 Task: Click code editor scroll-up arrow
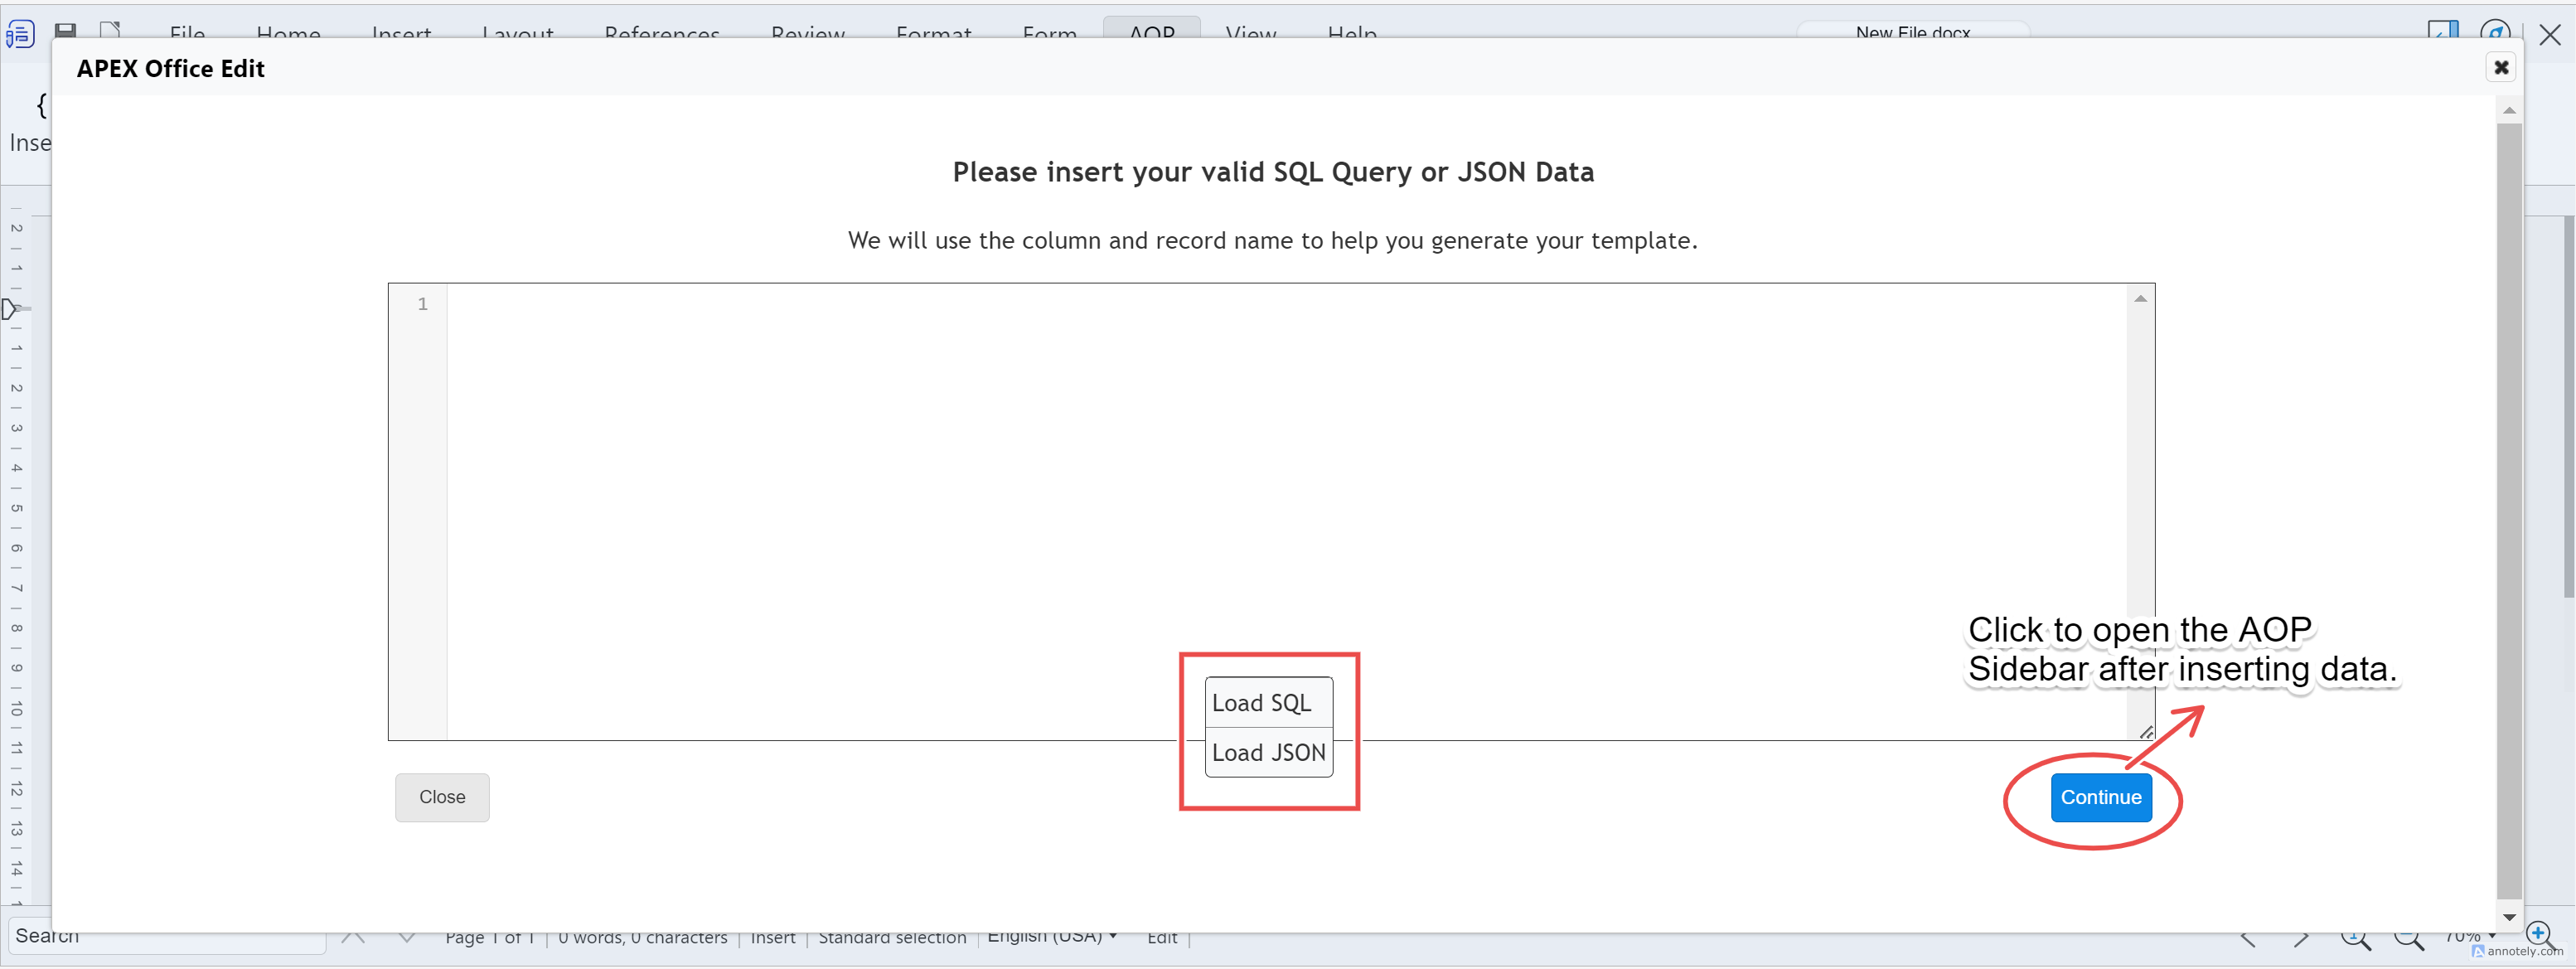click(x=2140, y=299)
